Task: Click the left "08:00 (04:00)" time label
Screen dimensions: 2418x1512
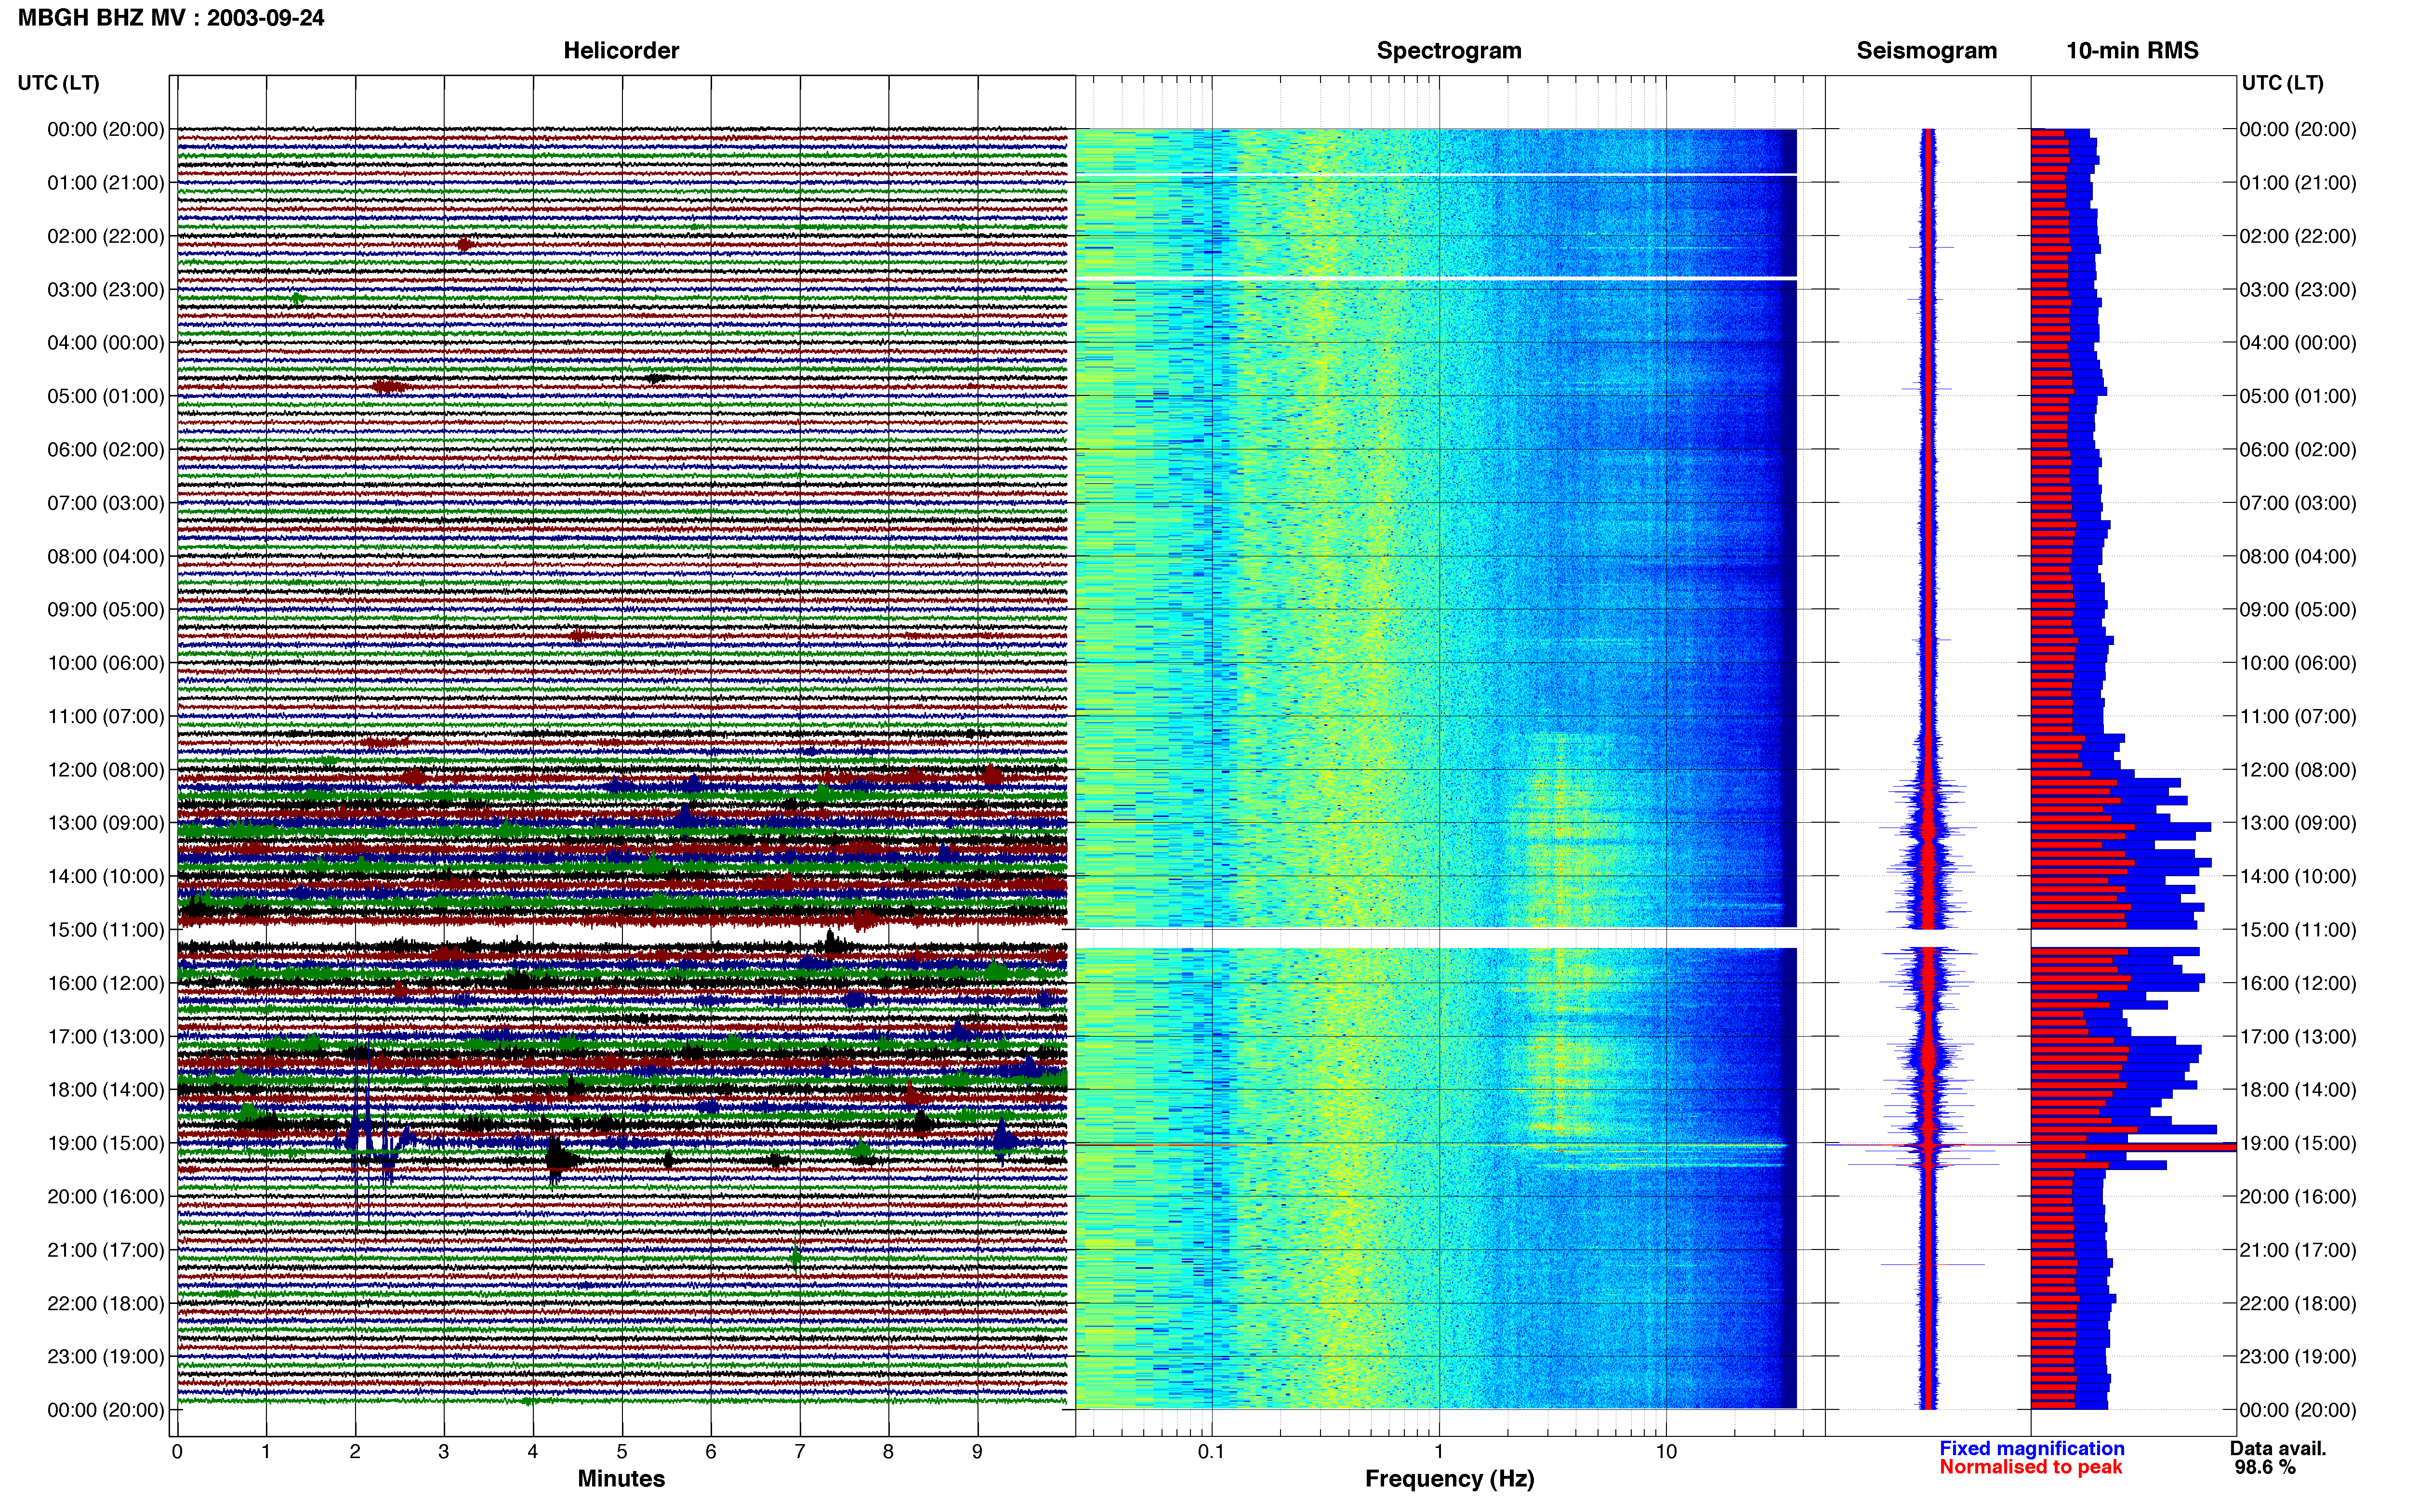Action: pos(106,556)
